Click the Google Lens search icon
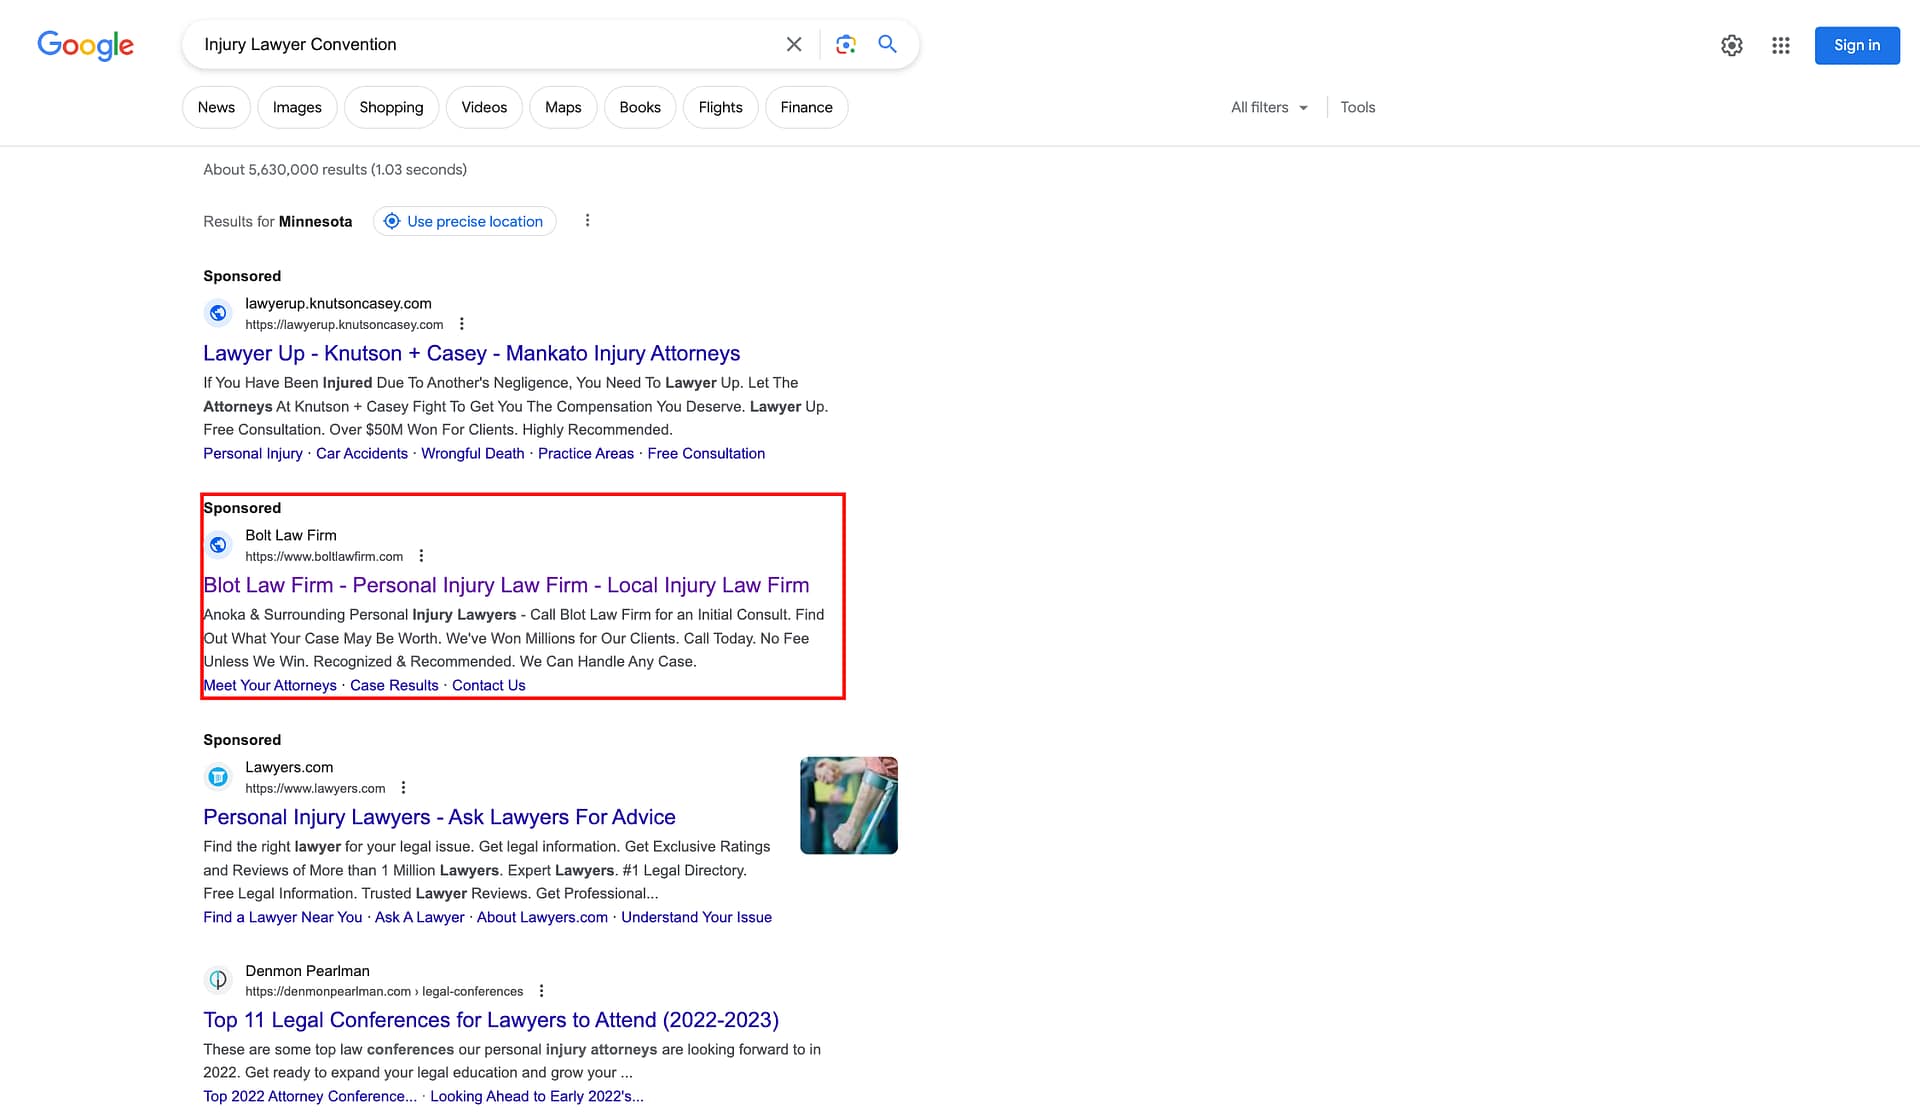The width and height of the screenshot is (1920, 1120). click(845, 44)
